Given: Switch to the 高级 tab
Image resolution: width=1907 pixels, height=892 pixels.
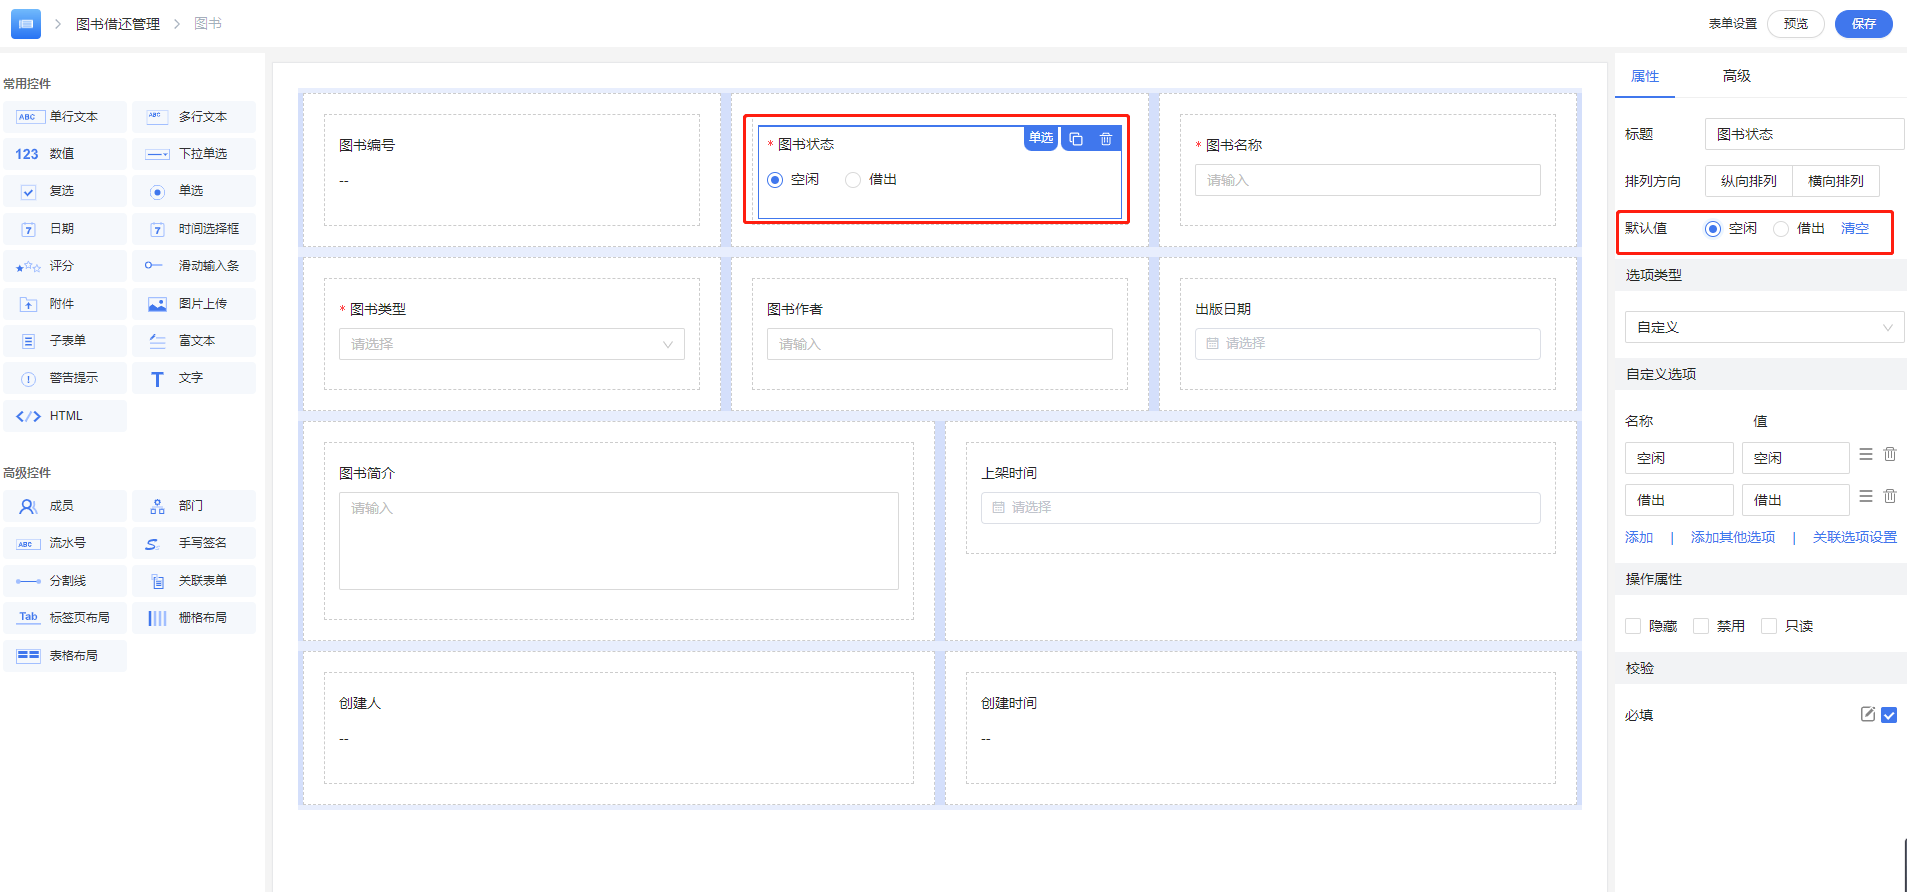Looking at the screenshot, I should click(1737, 76).
